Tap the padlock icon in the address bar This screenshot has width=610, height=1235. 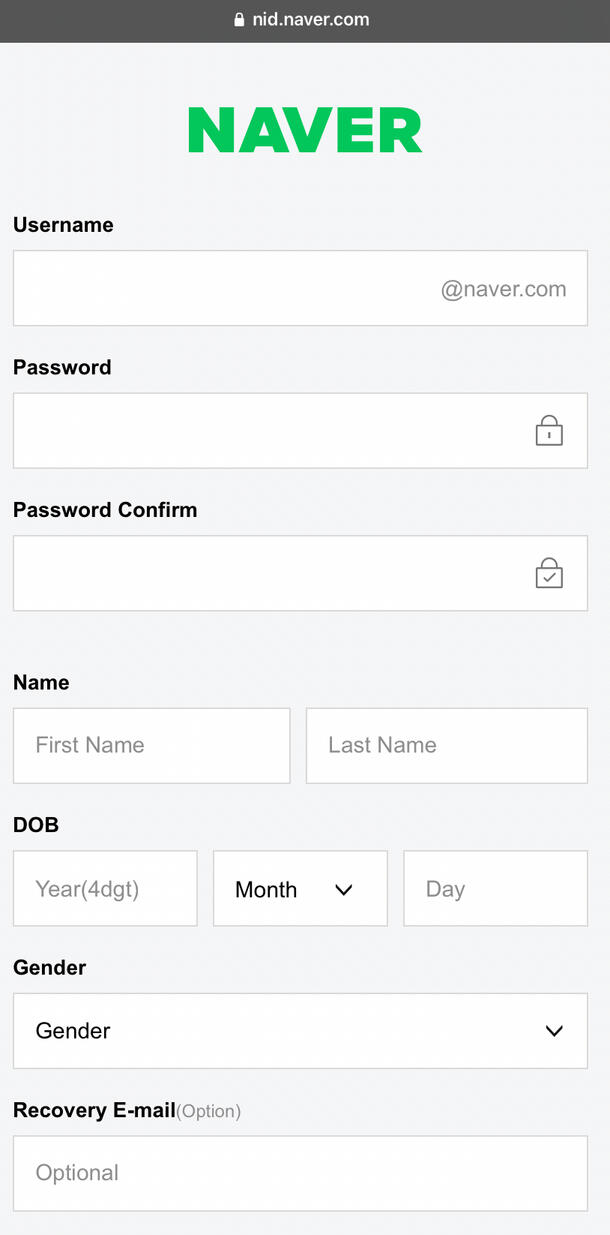239,20
